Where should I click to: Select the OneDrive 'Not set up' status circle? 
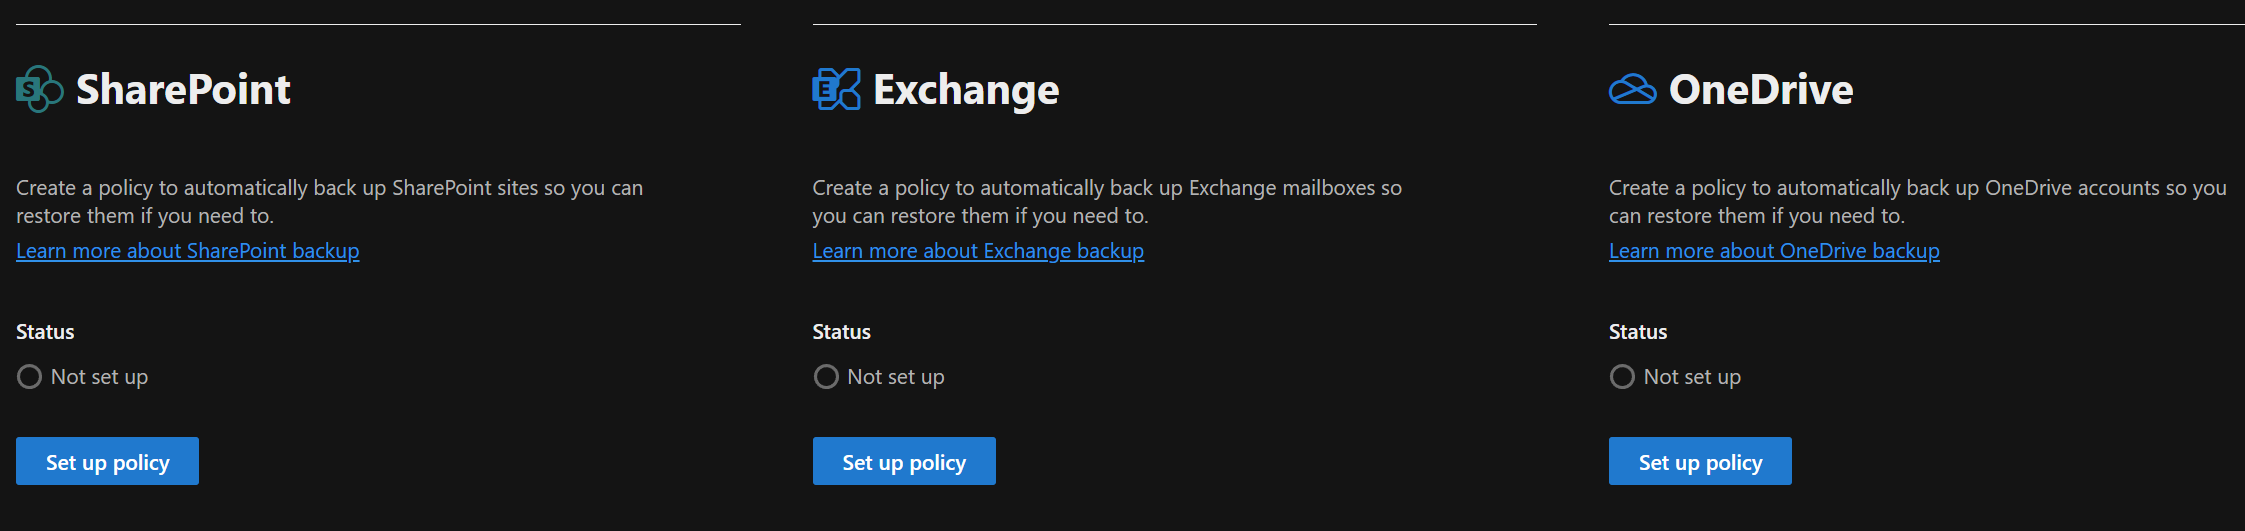(x=1622, y=377)
